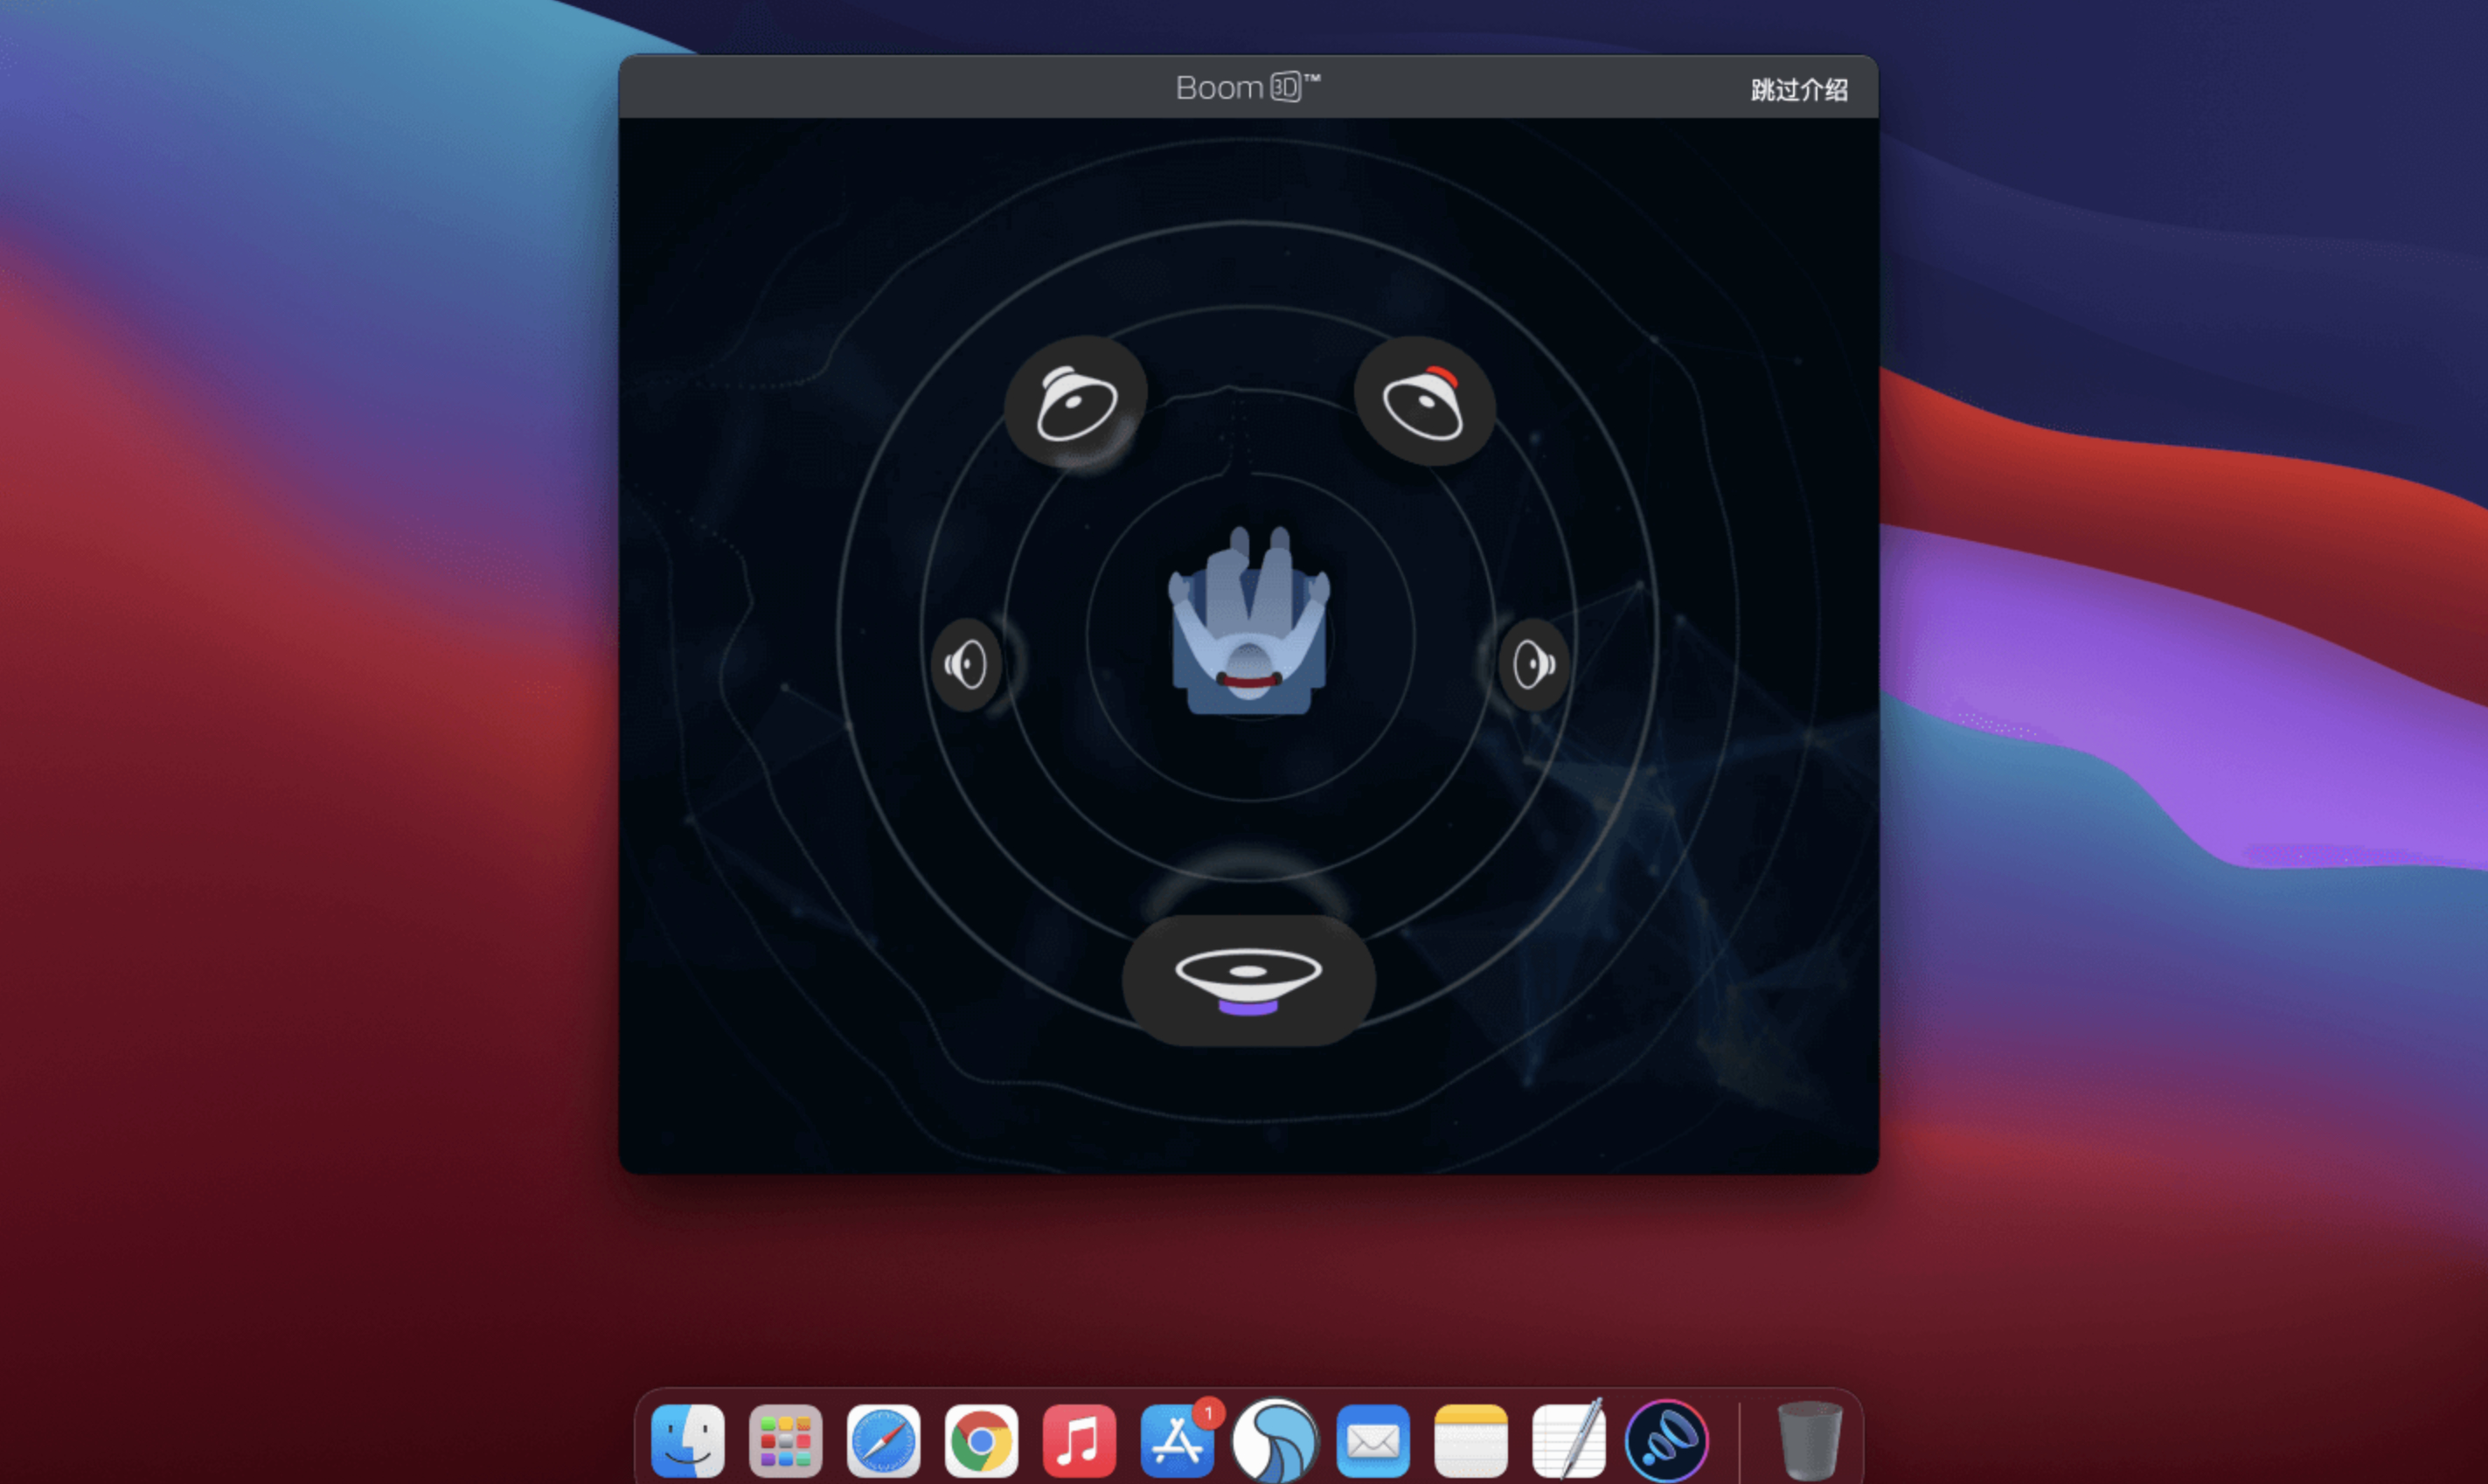Toggle the right side surround speaker
Viewport: 2488px width, 1484px height.
pos(1533,665)
